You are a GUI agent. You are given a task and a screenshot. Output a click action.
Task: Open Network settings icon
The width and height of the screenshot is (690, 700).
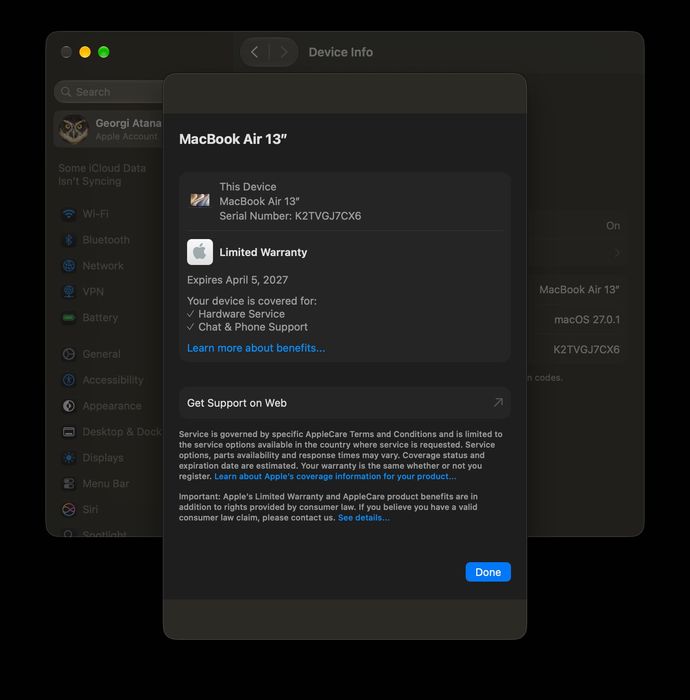click(x=69, y=266)
